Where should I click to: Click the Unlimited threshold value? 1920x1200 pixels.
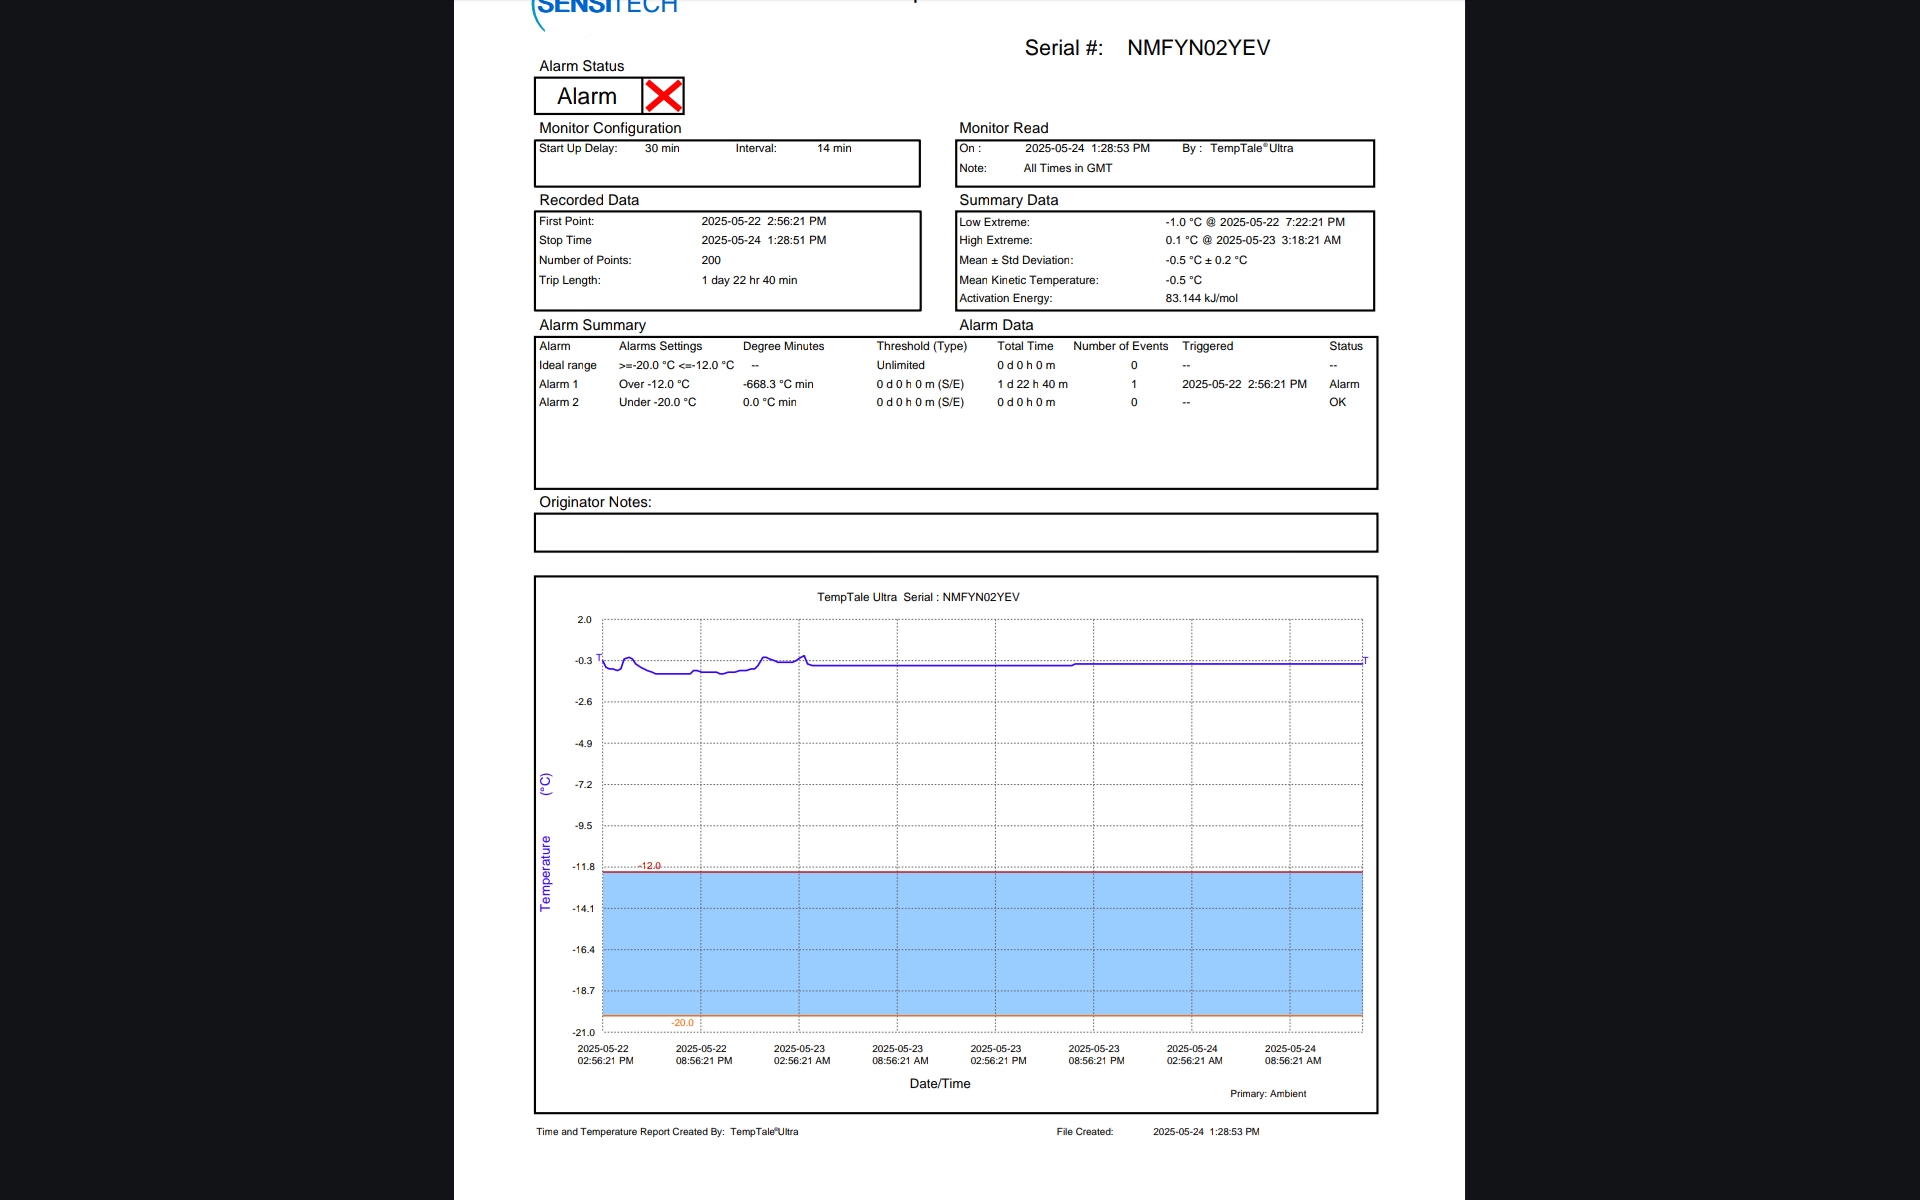pos(900,365)
